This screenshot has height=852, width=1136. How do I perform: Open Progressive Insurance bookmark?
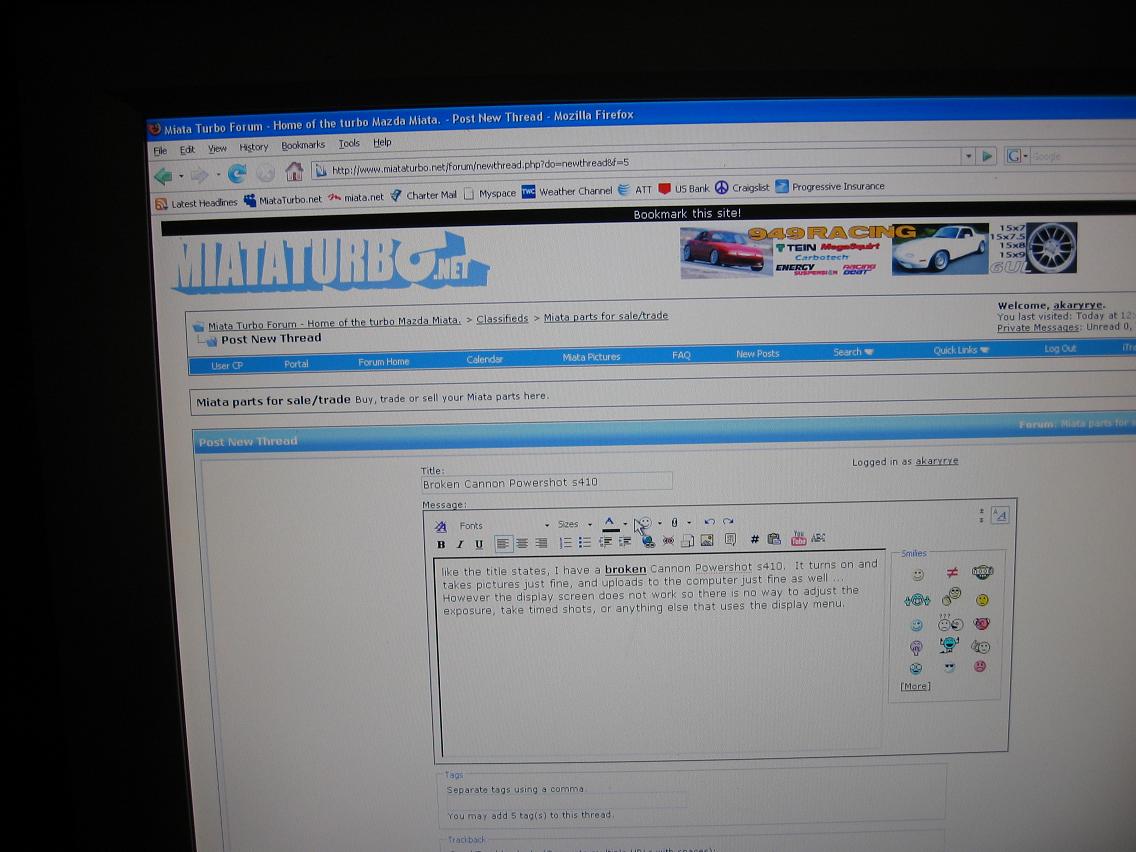point(830,186)
